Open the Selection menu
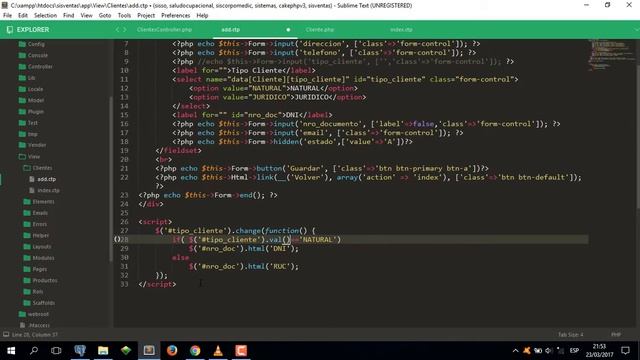Image resolution: width=640 pixels, height=360 pixels. (45, 16)
